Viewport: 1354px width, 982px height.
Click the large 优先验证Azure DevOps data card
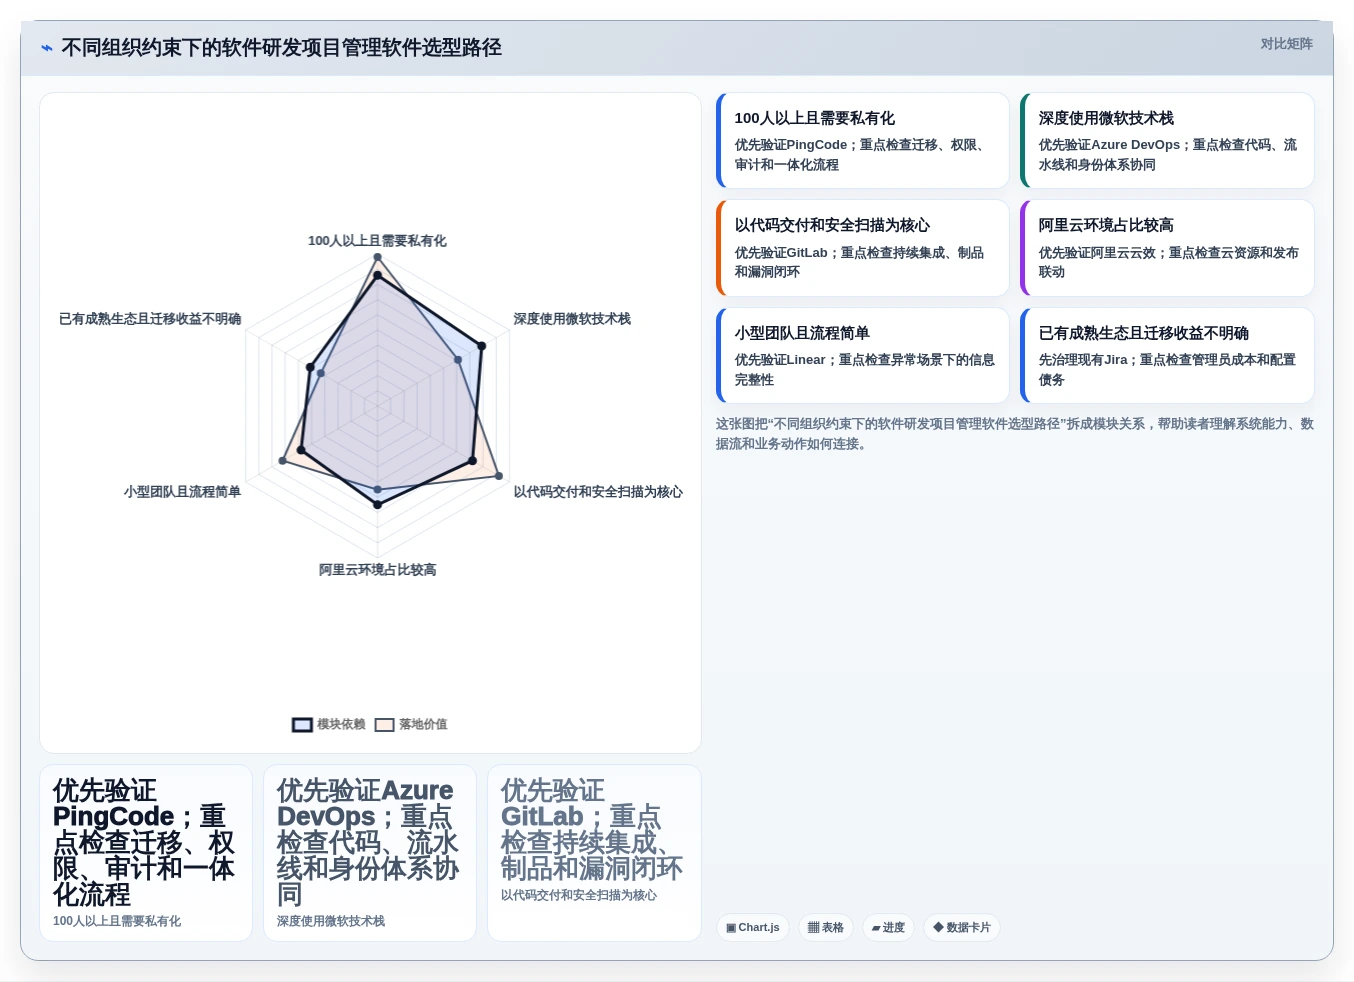370,853
